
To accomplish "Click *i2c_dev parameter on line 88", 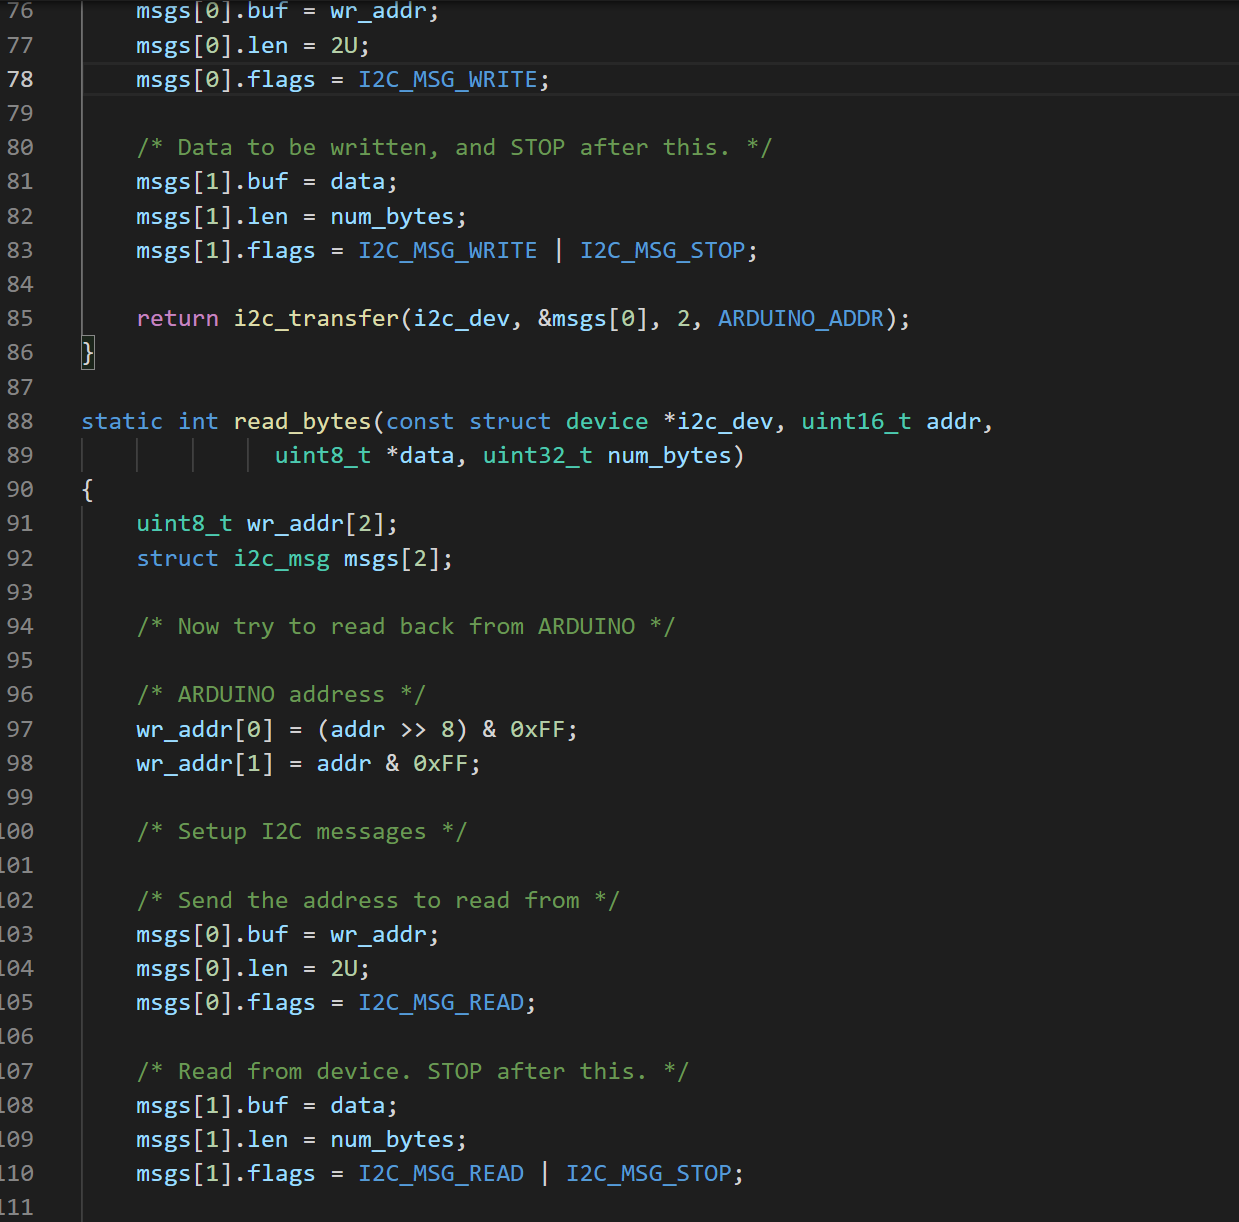I will [718, 421].
